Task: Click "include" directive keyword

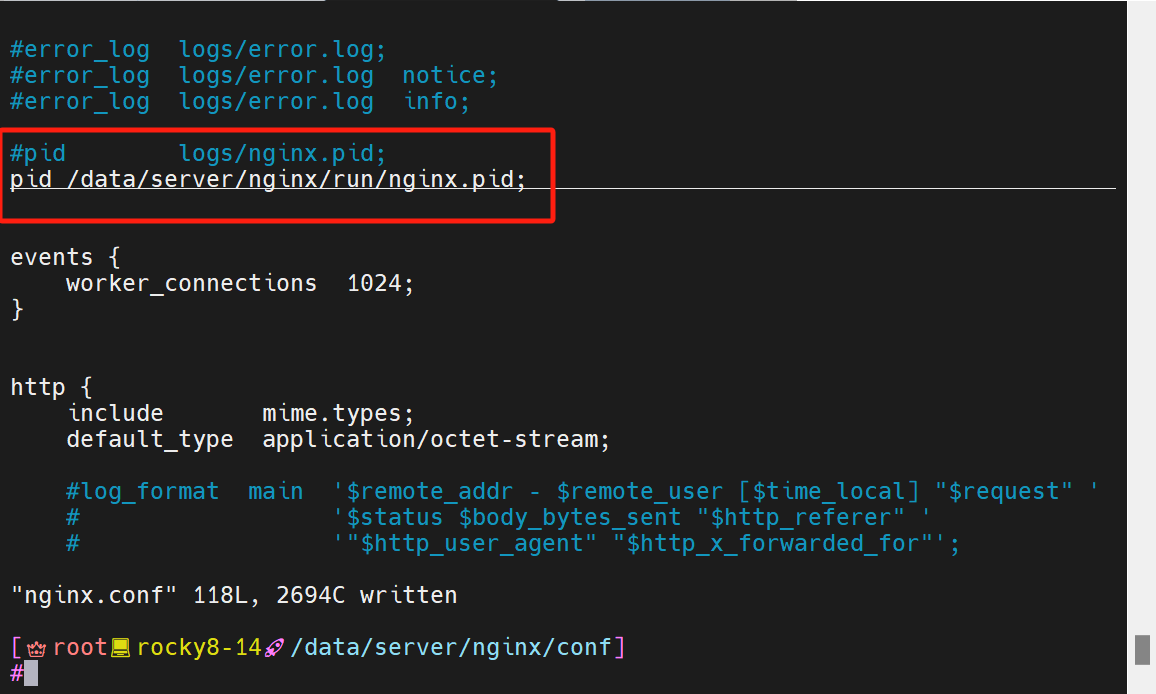Action: 115,413
